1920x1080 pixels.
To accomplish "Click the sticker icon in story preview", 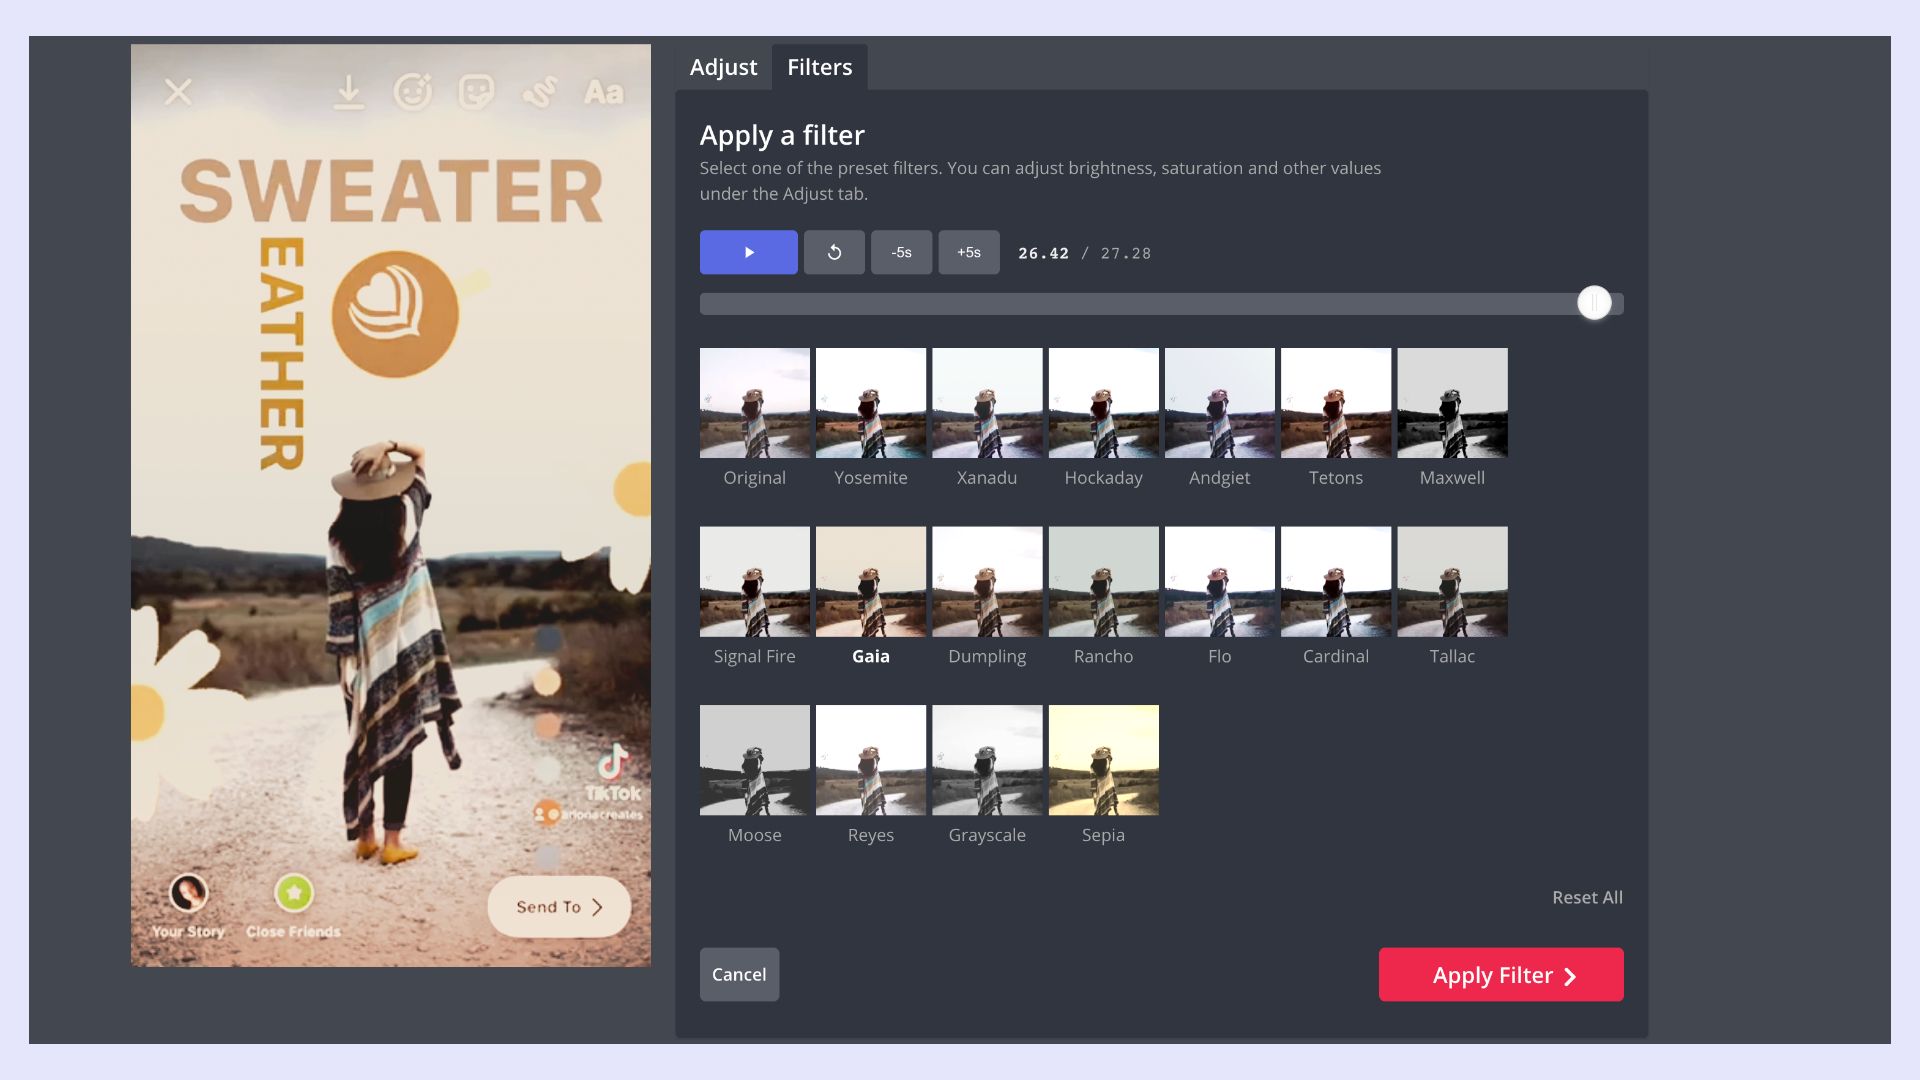I will pyautogui.click(x=476, y=92).
